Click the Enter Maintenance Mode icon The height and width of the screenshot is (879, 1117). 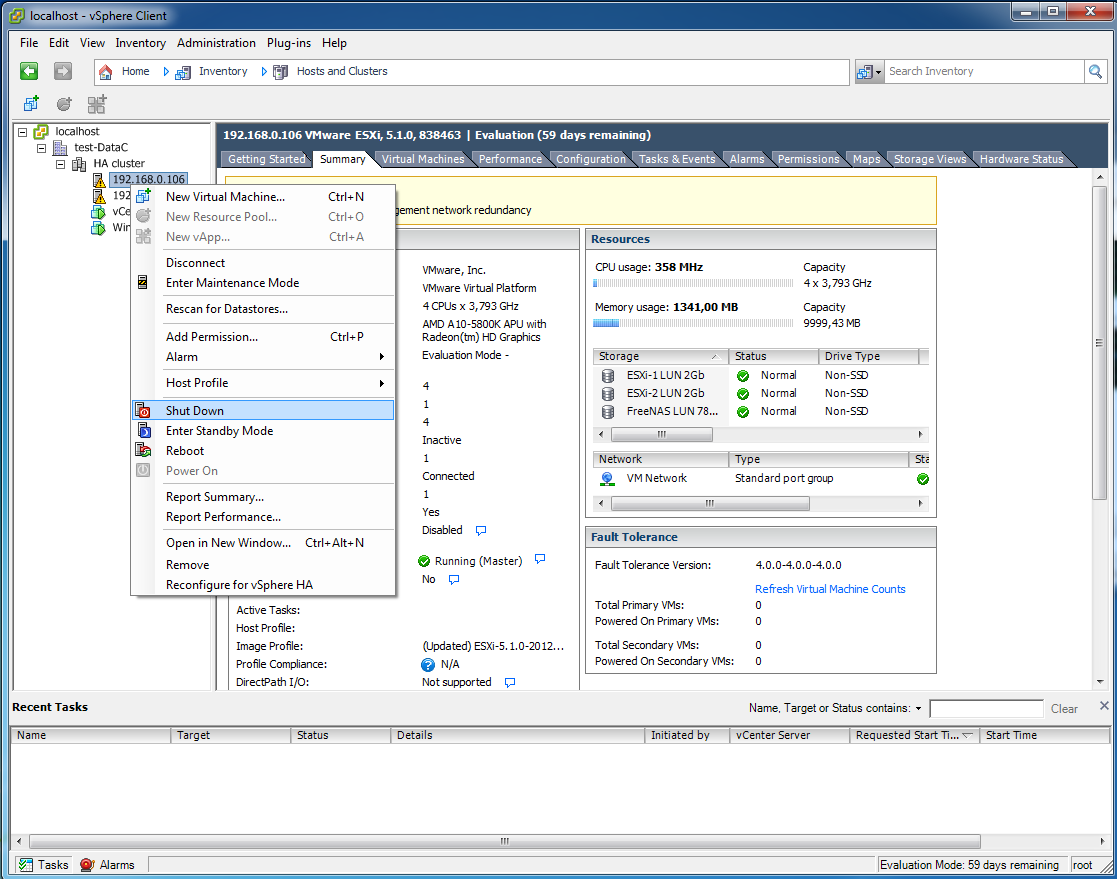(x=142, y=282)
